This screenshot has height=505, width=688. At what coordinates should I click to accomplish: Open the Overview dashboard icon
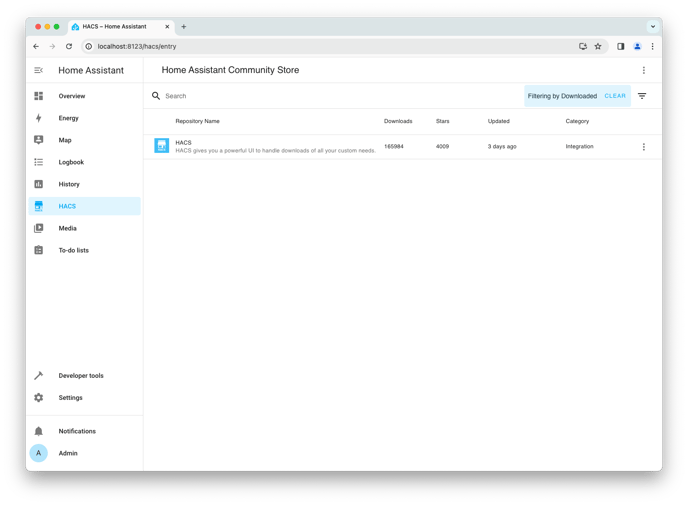tap(39, 96)
